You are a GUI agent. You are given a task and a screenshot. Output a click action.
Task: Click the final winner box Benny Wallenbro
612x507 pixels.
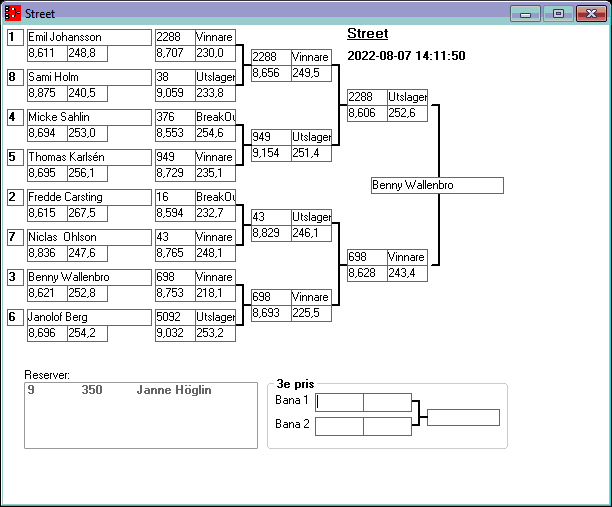pyautogui.click(x=437, y=185)
